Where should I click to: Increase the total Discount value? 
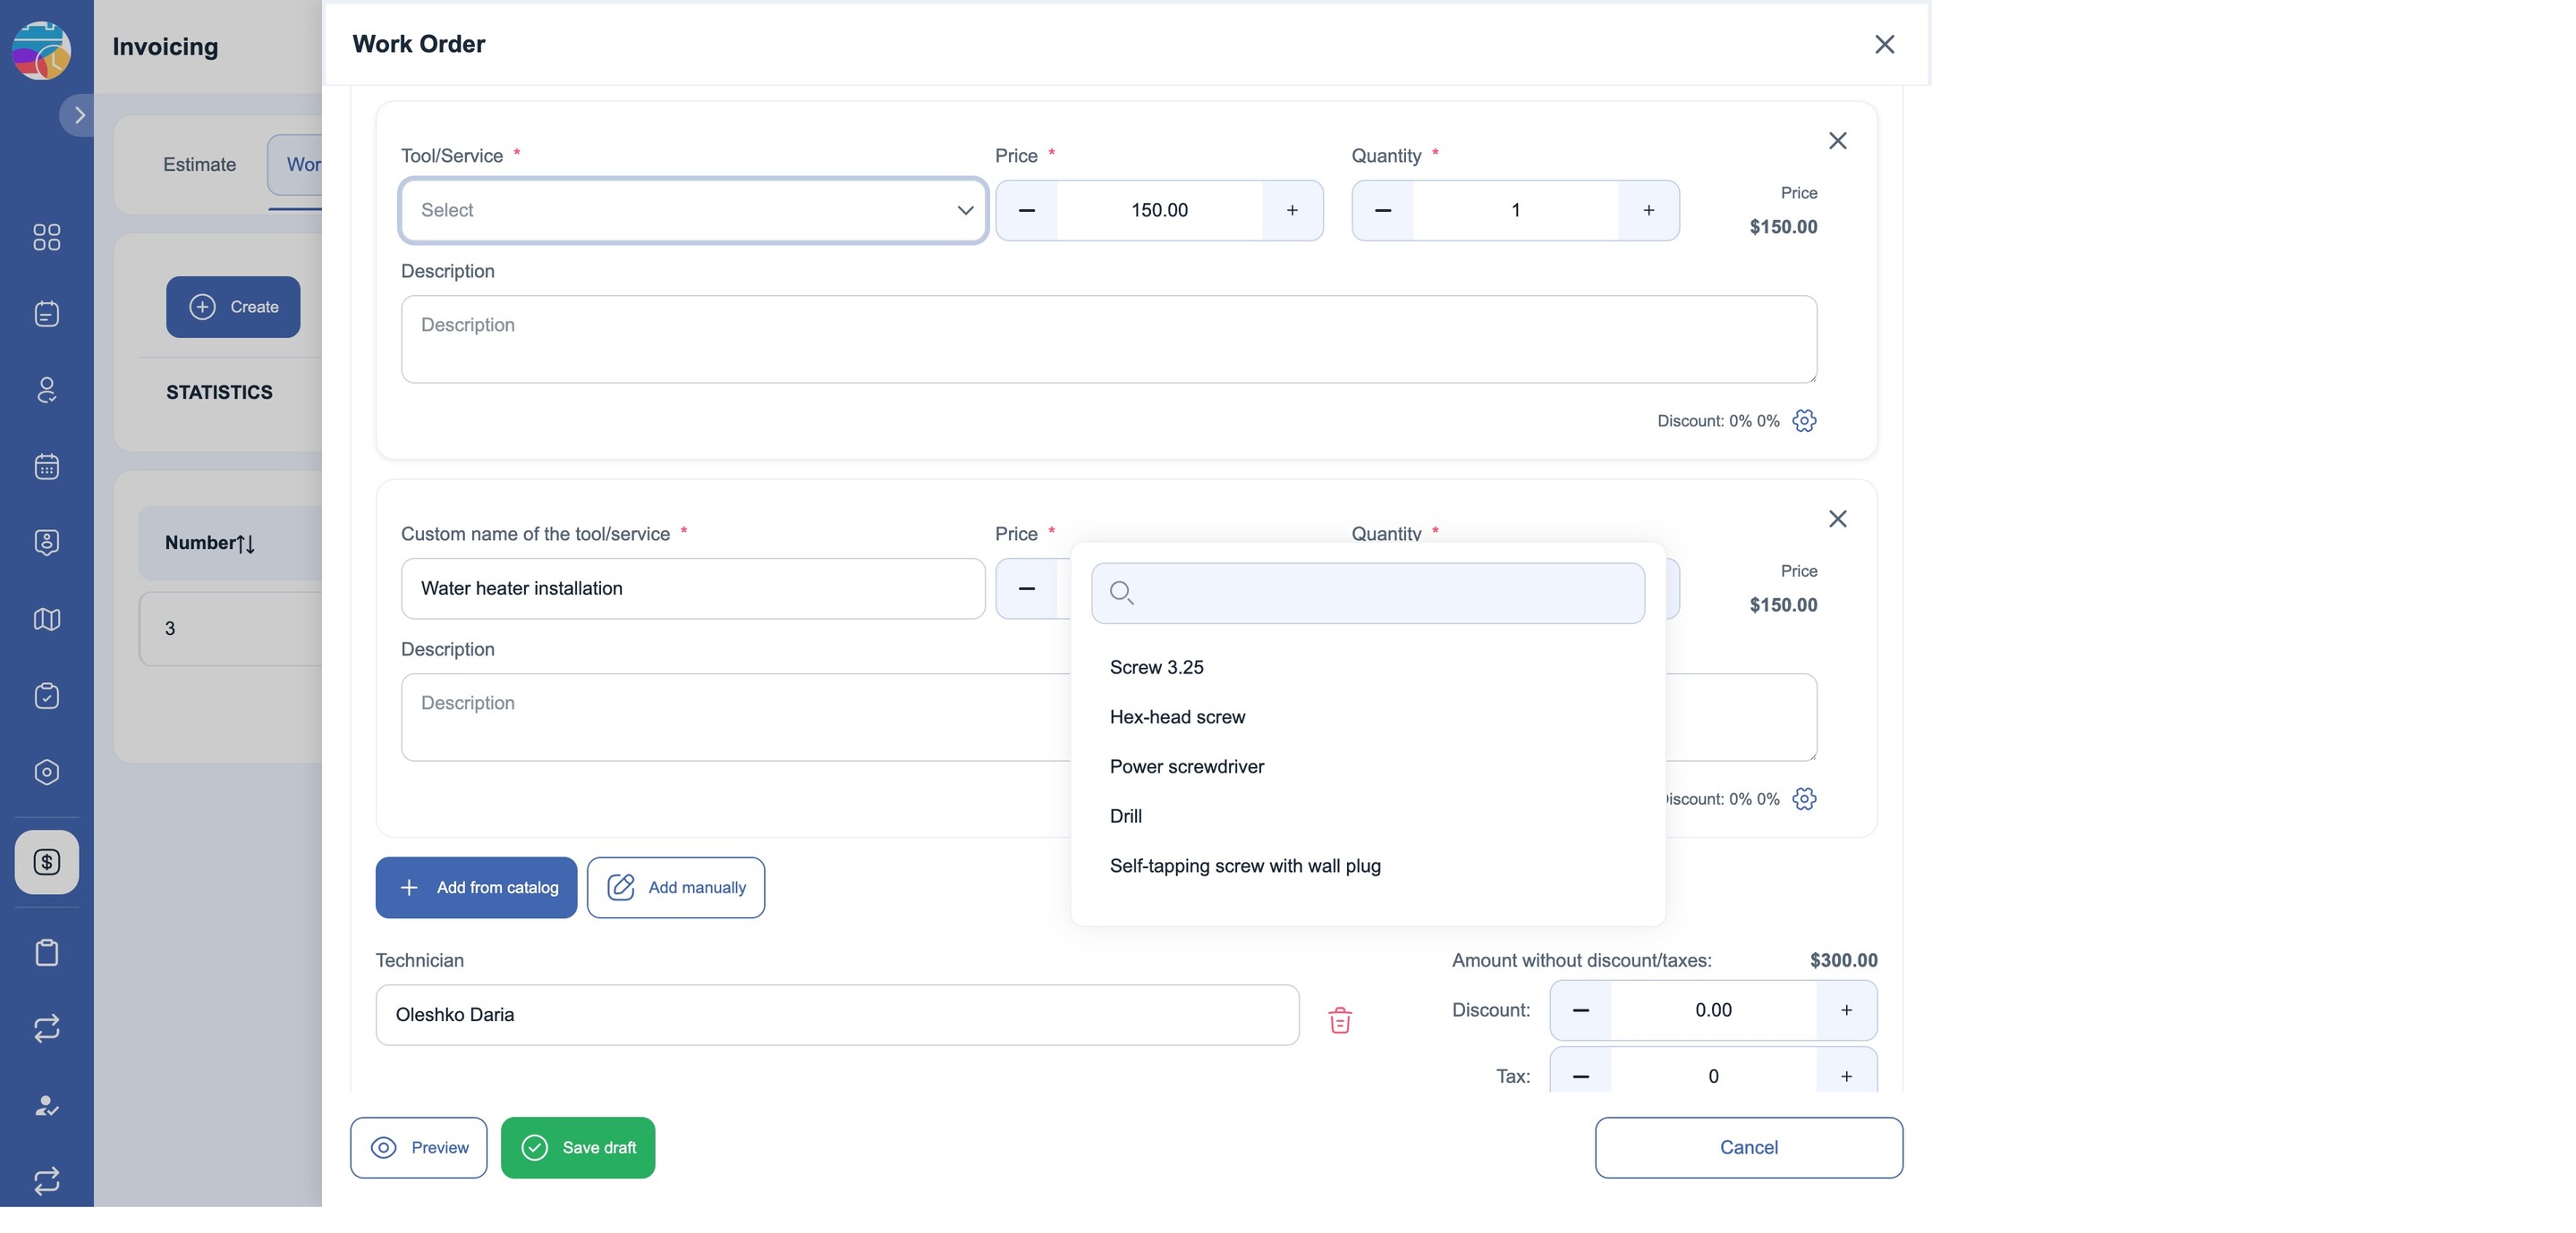(x=1846, y=1010)
